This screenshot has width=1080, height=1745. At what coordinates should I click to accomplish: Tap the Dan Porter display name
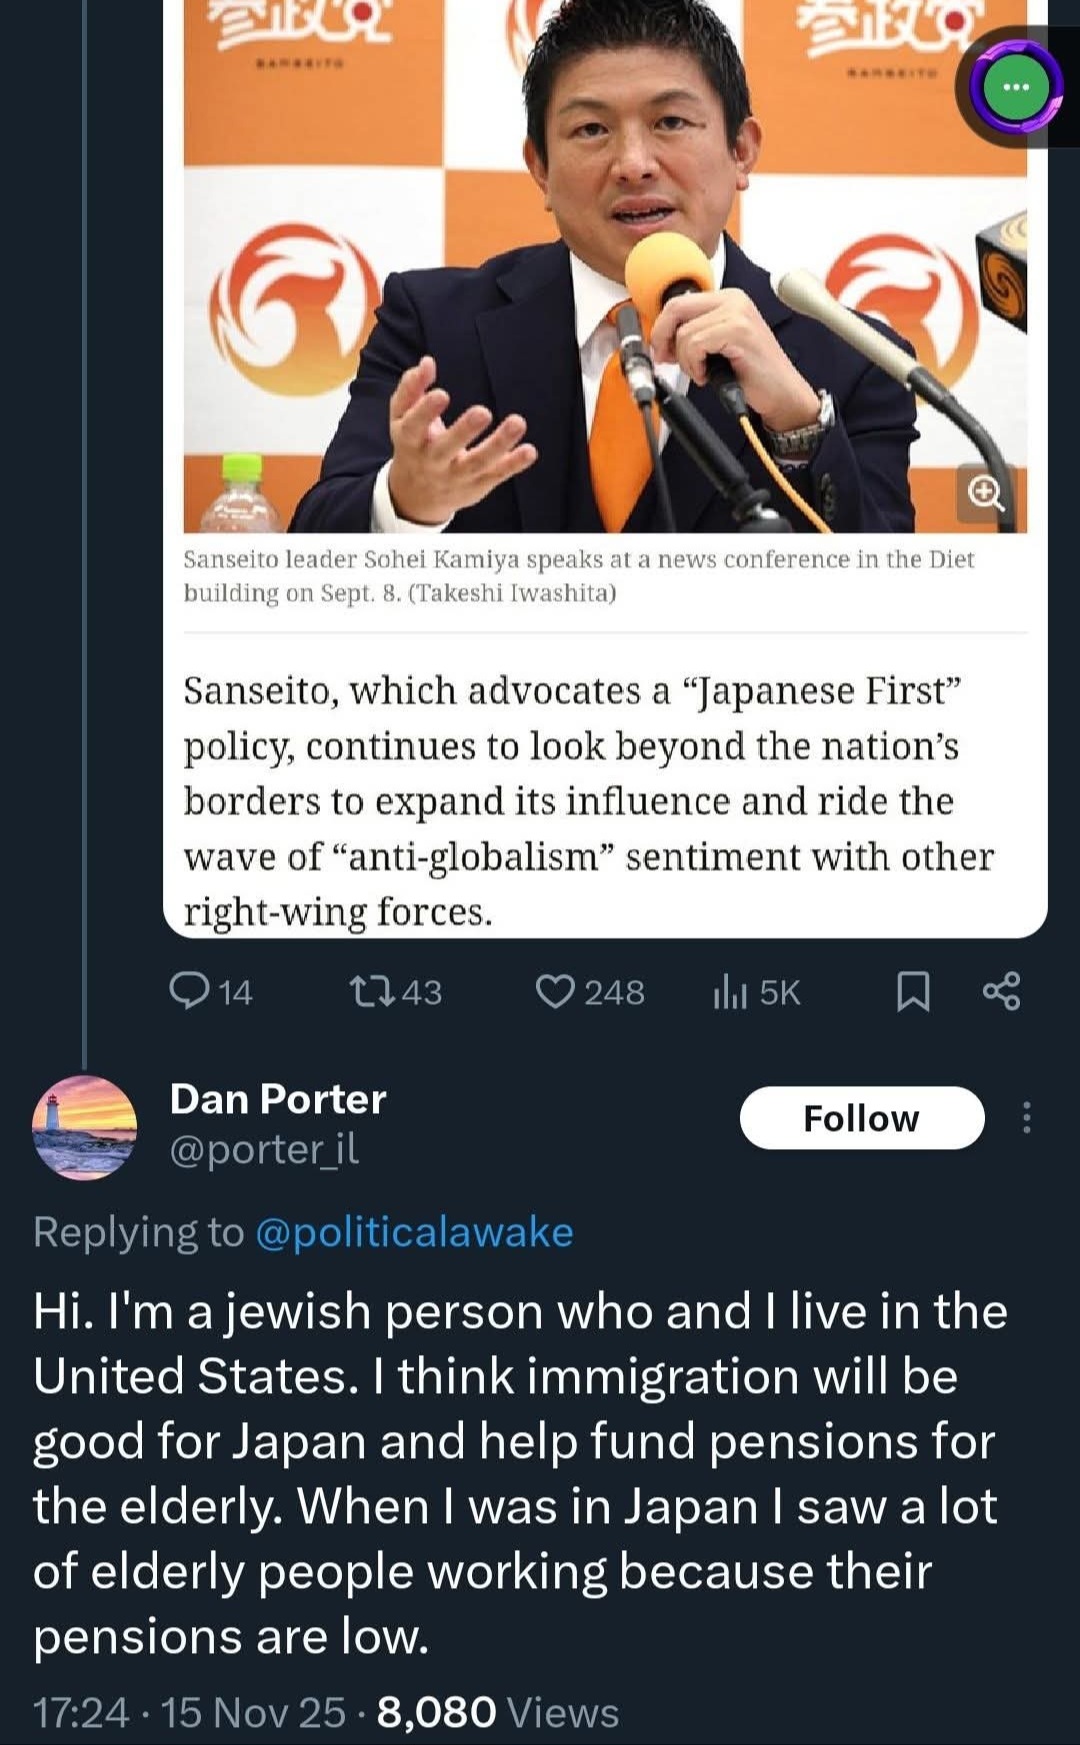coord(278,1099)
